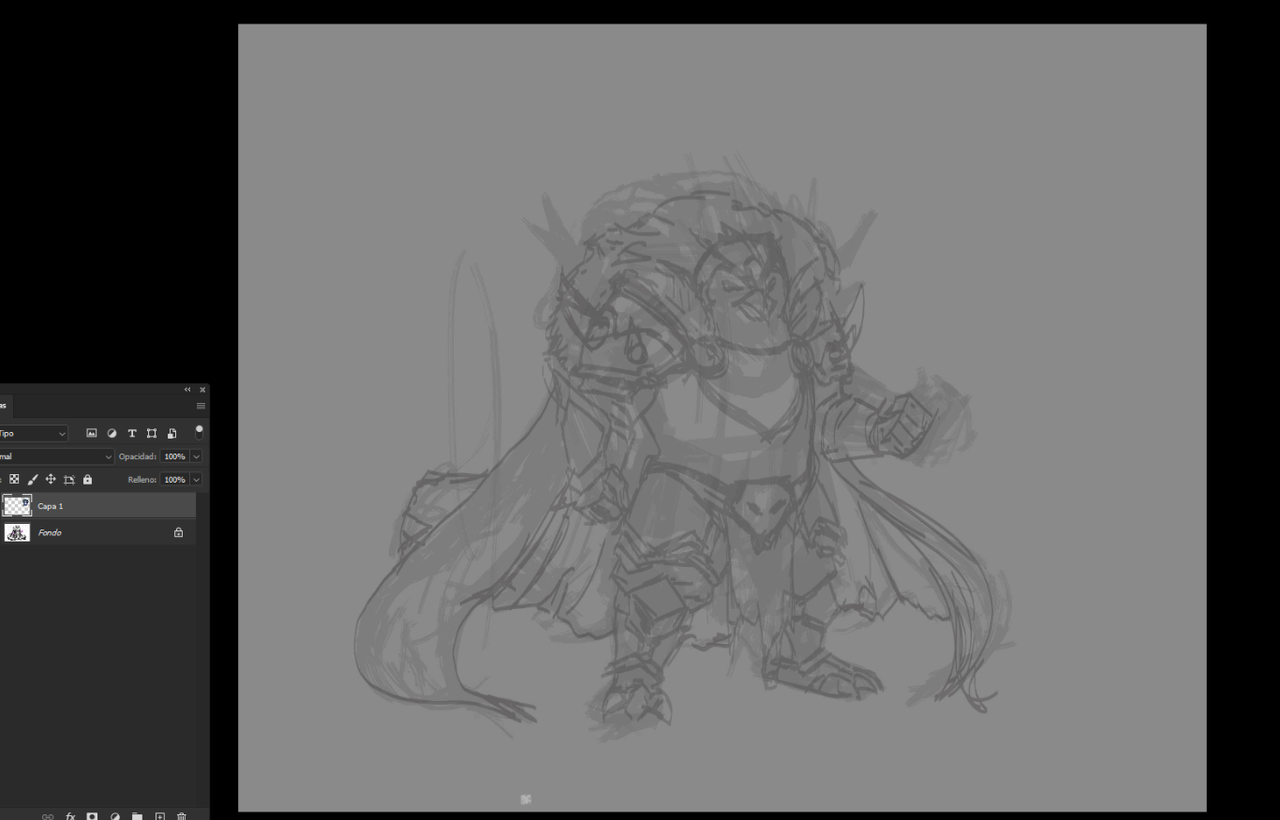
Task: Lock transparent pixels checkerboard icon
Action: tap(14, 479)
